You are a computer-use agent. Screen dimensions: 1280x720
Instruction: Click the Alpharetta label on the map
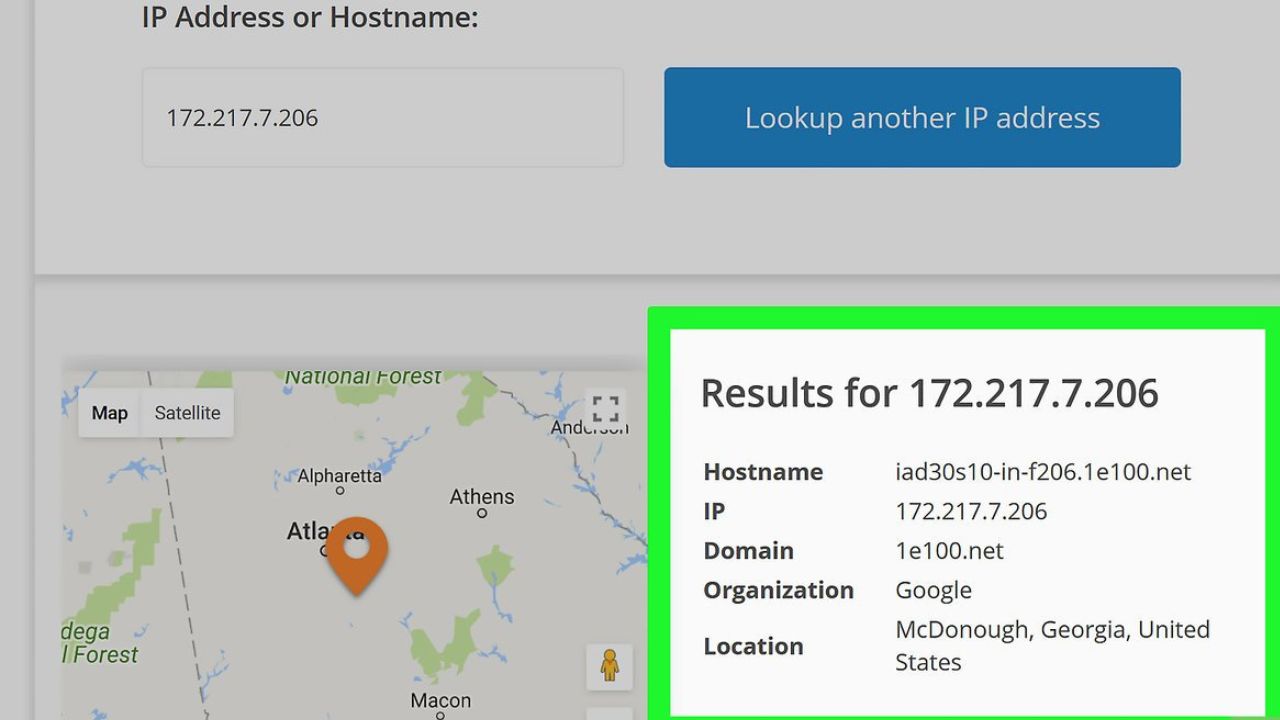pyautogui.click(x=340, y=476)
